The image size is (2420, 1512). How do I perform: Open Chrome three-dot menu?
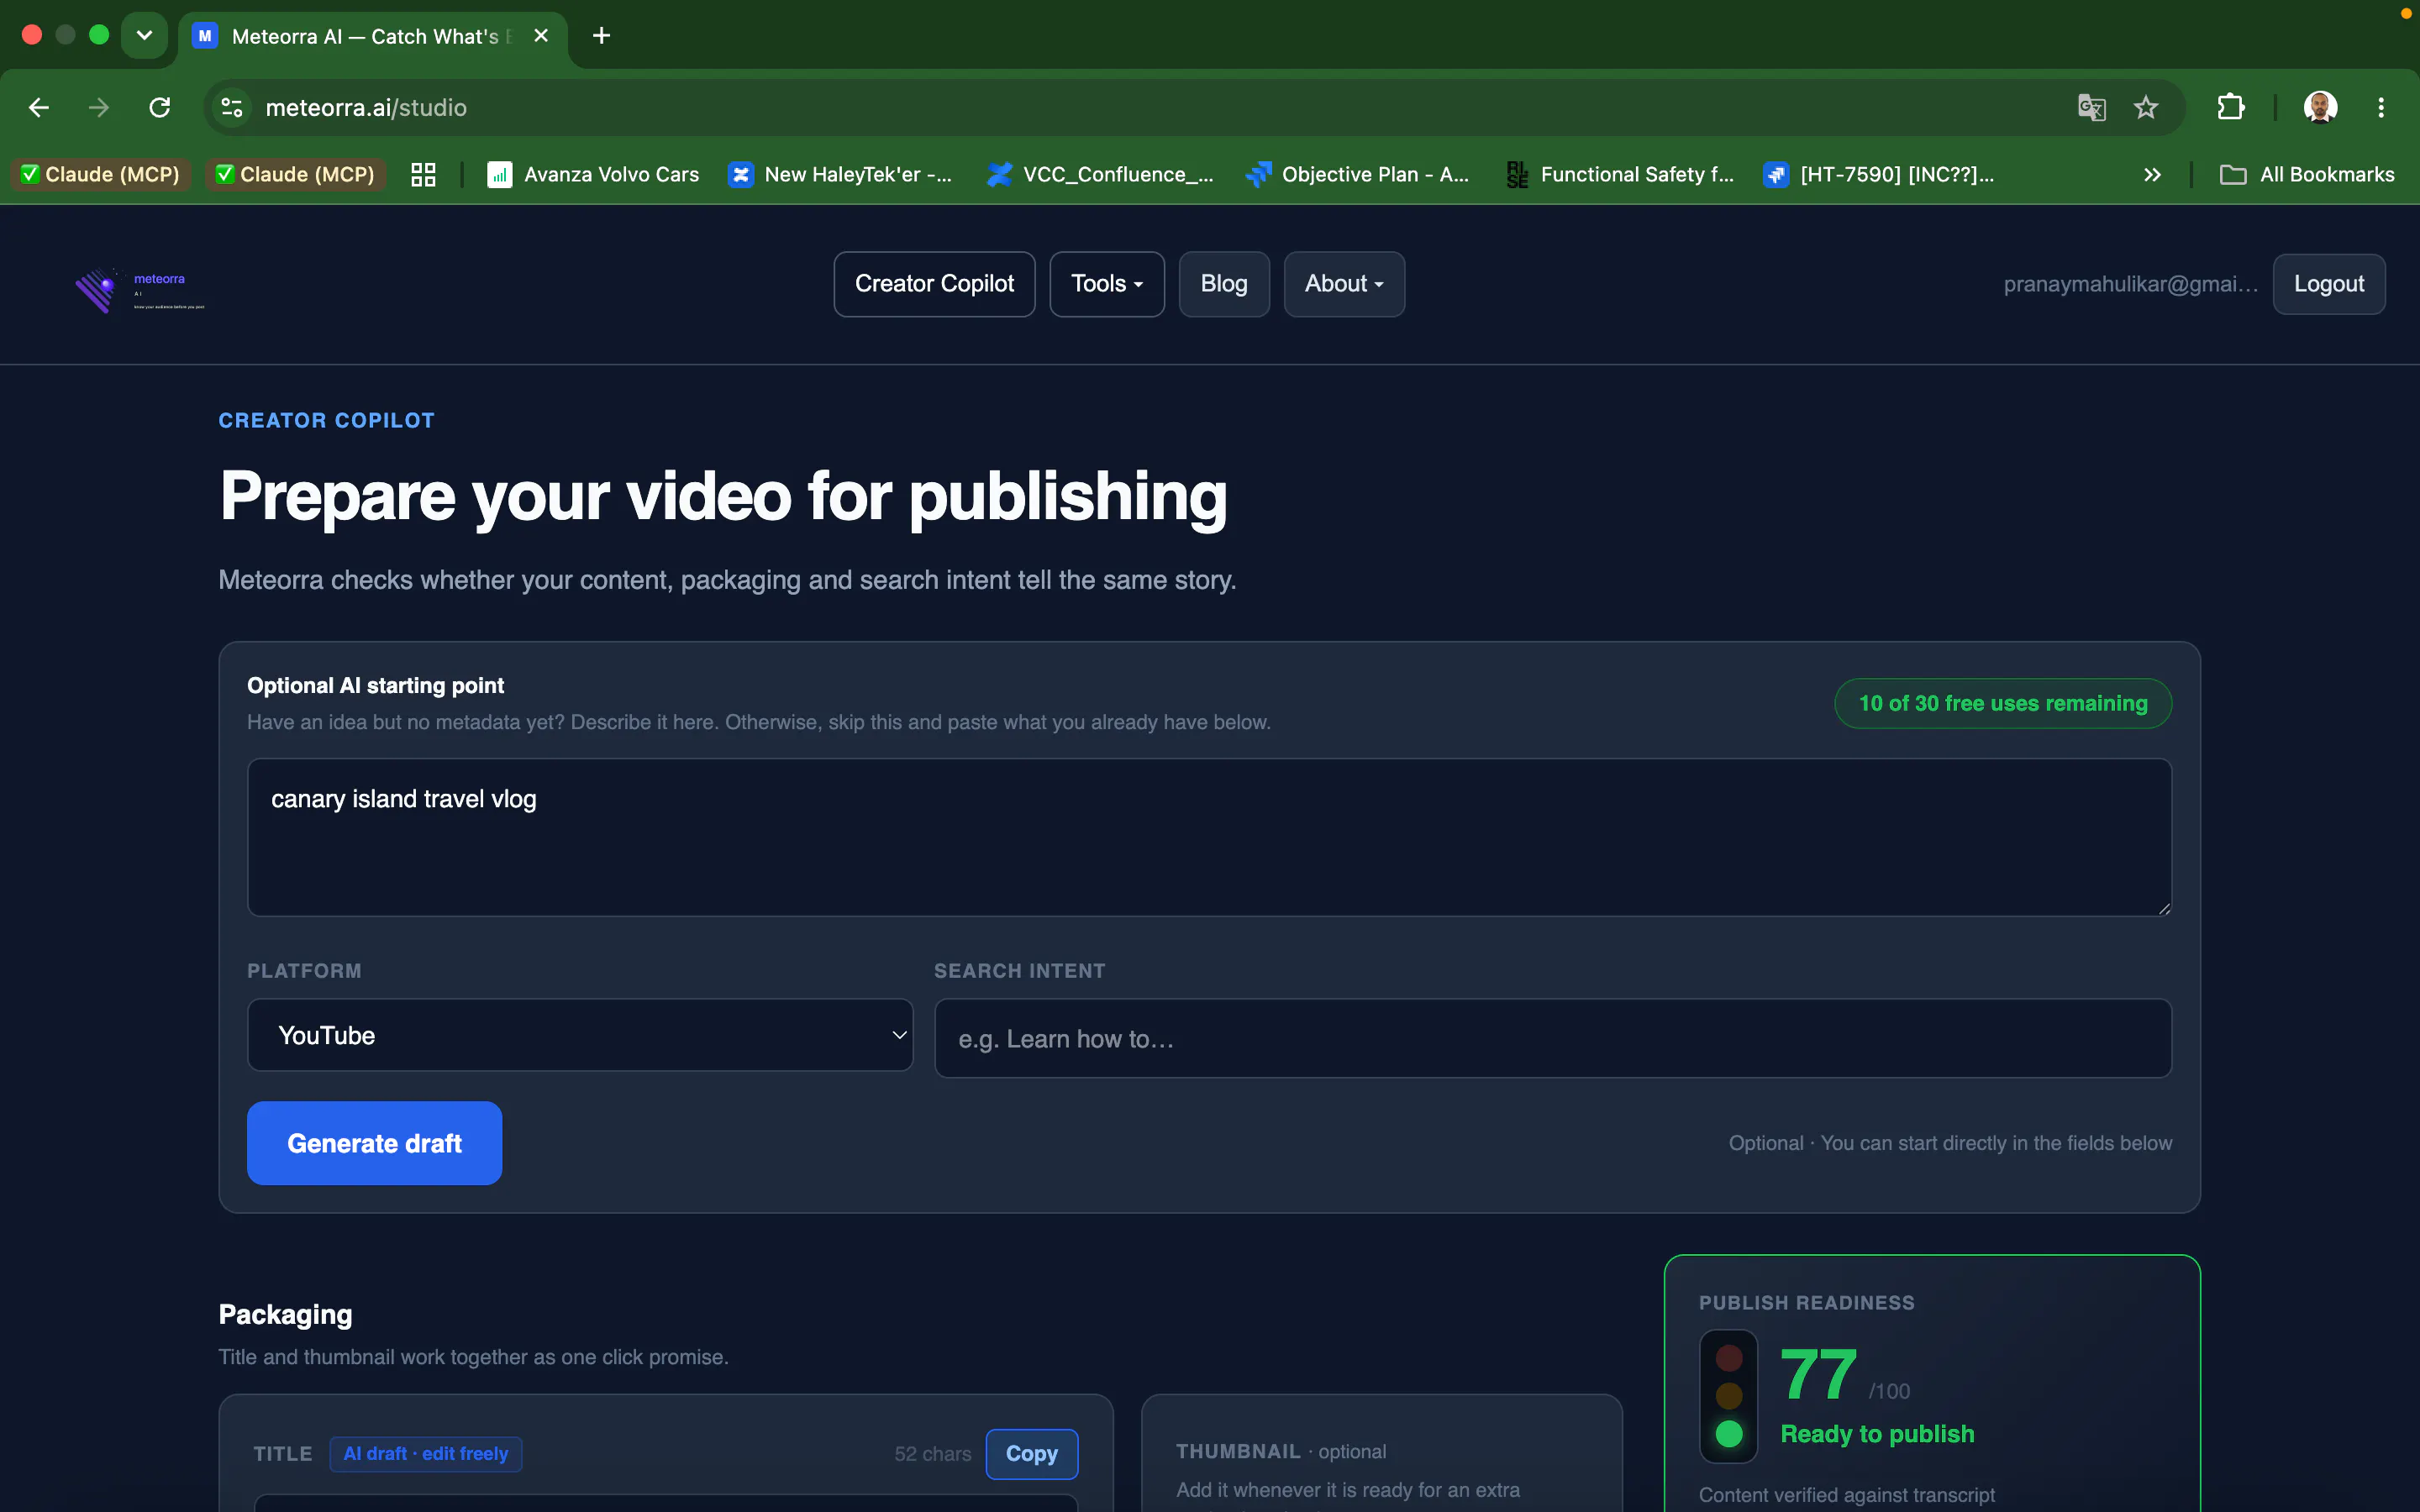tap(2381, 107)
